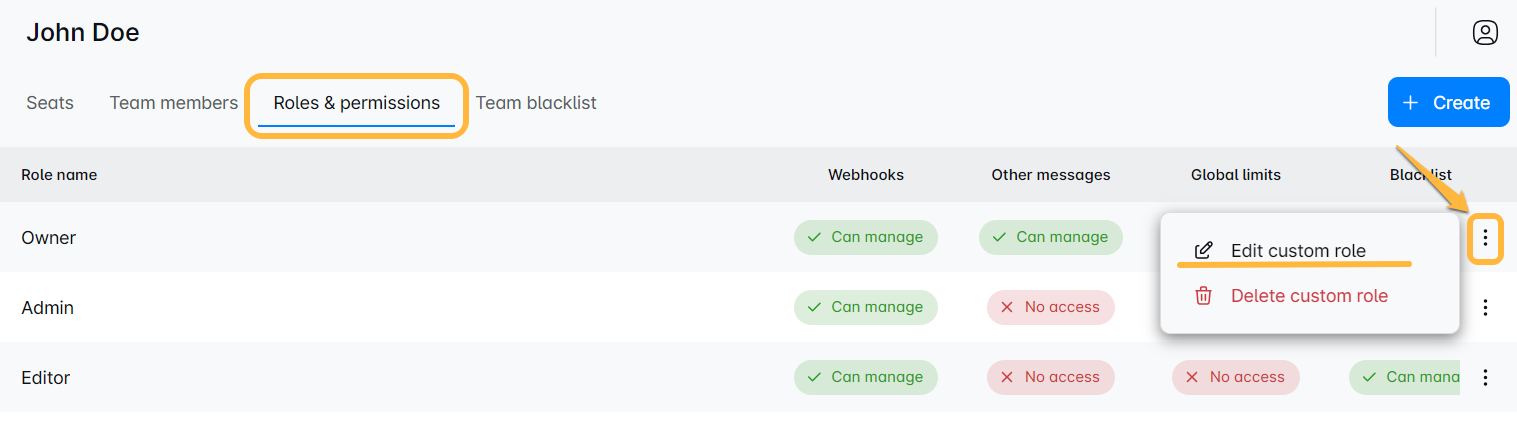Click the Owner role name row
This screenshot has height=447, width=1517.
pyautogui.click(x=49, y=237)
